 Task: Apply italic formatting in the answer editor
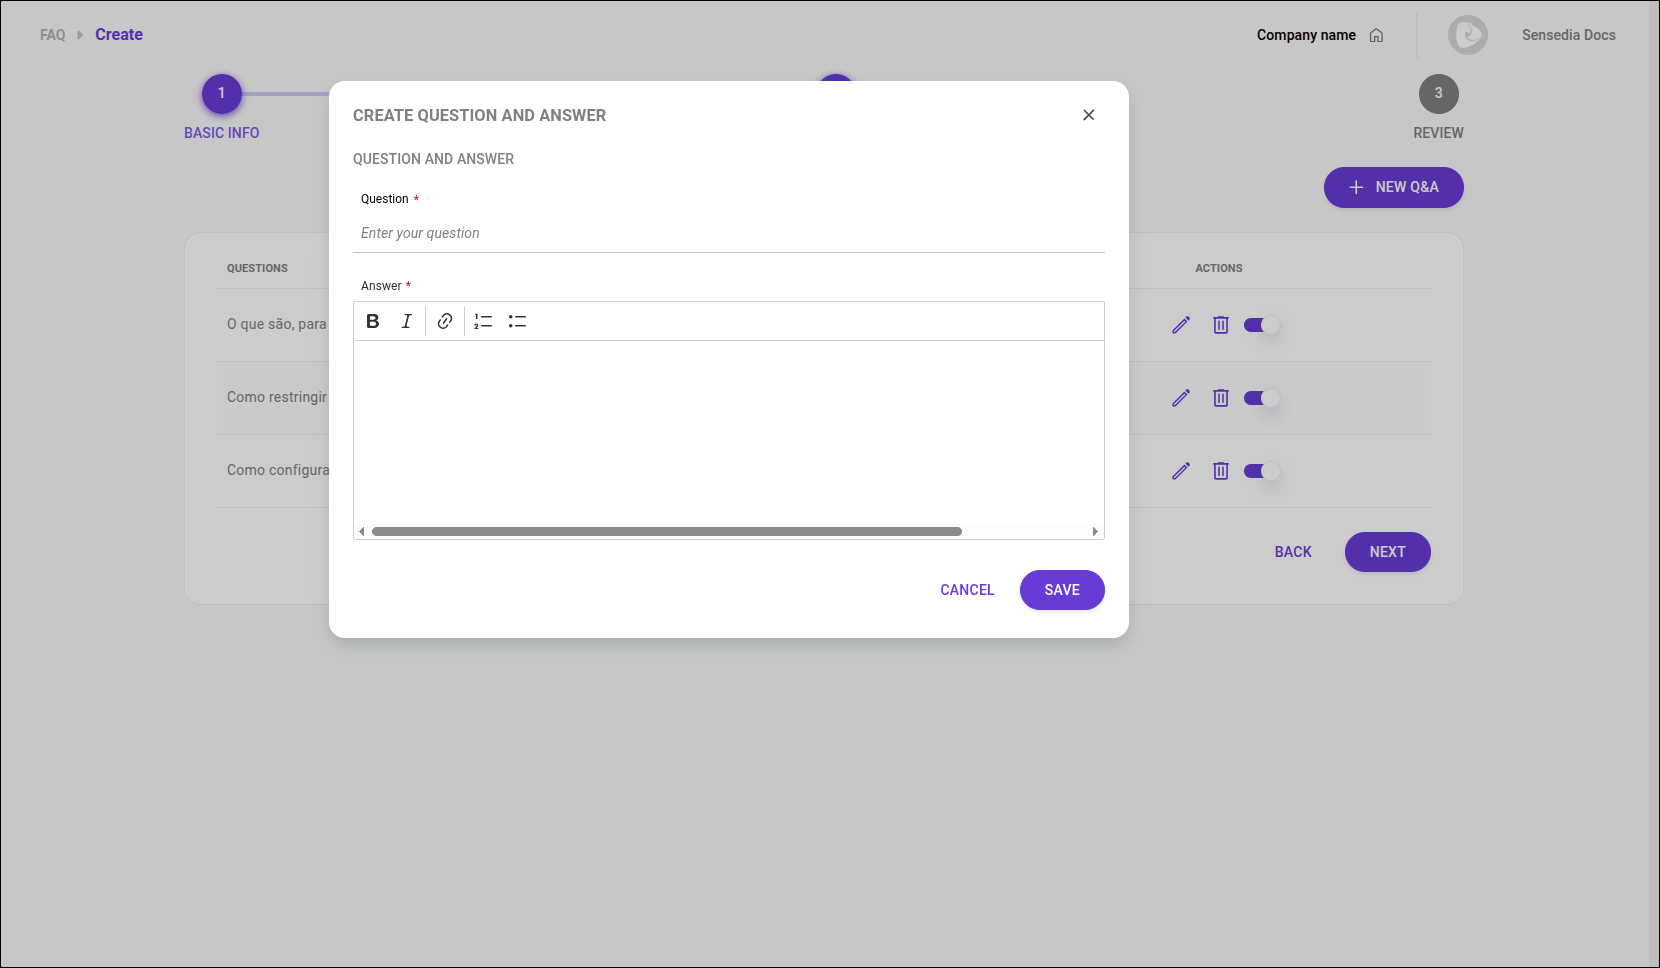click(x=406, y=321)
